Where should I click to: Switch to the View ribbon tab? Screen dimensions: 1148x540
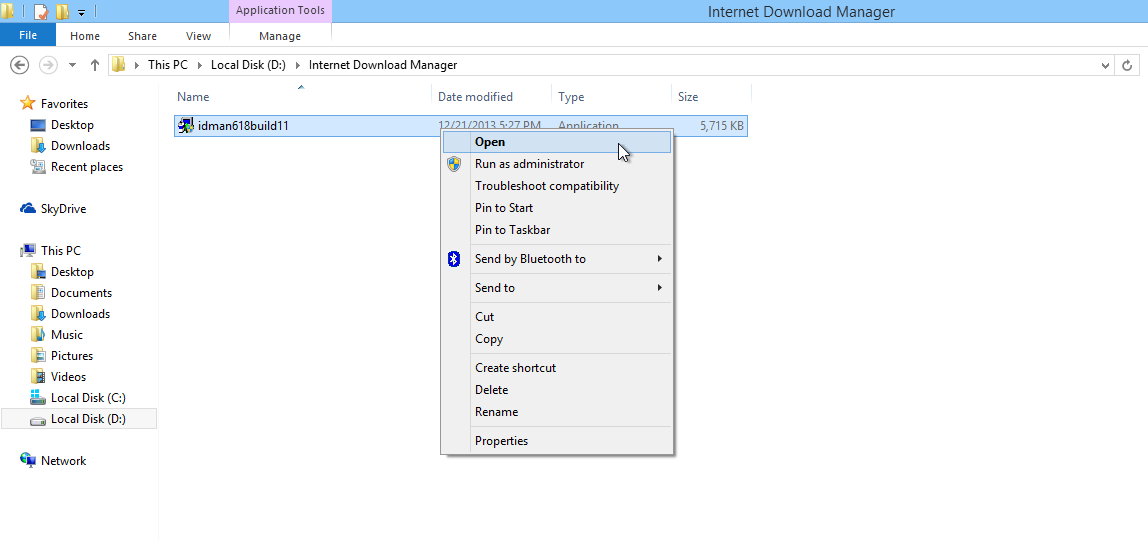click(198, 36)
